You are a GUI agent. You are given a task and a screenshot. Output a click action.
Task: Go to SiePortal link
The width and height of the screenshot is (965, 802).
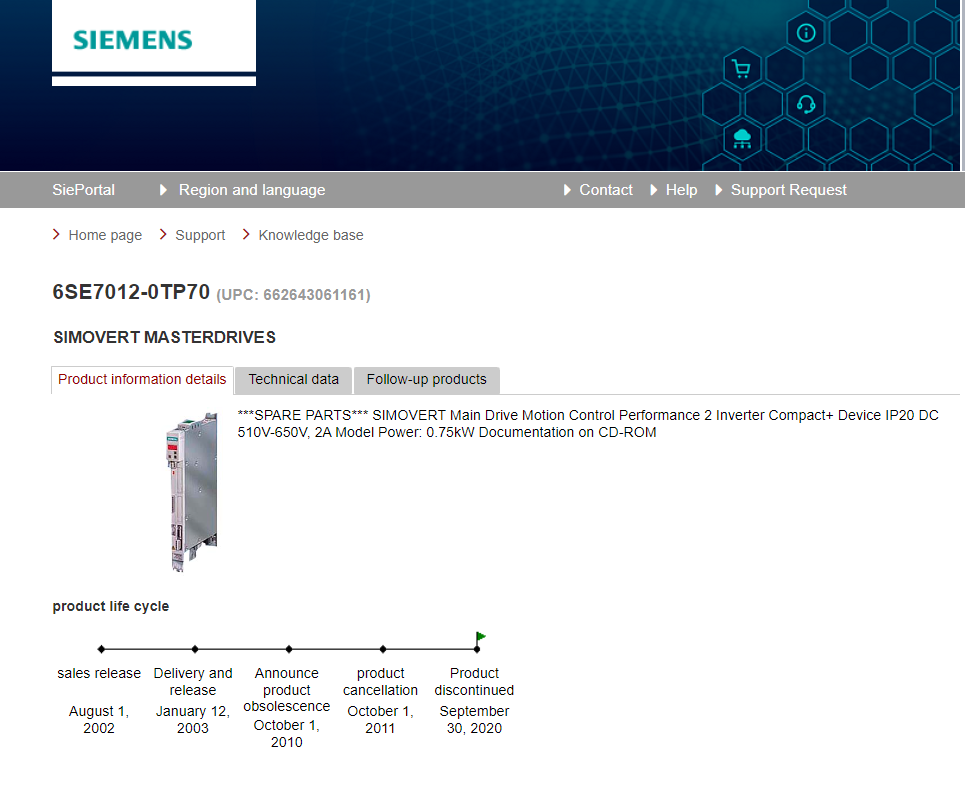tap(83, 190)
